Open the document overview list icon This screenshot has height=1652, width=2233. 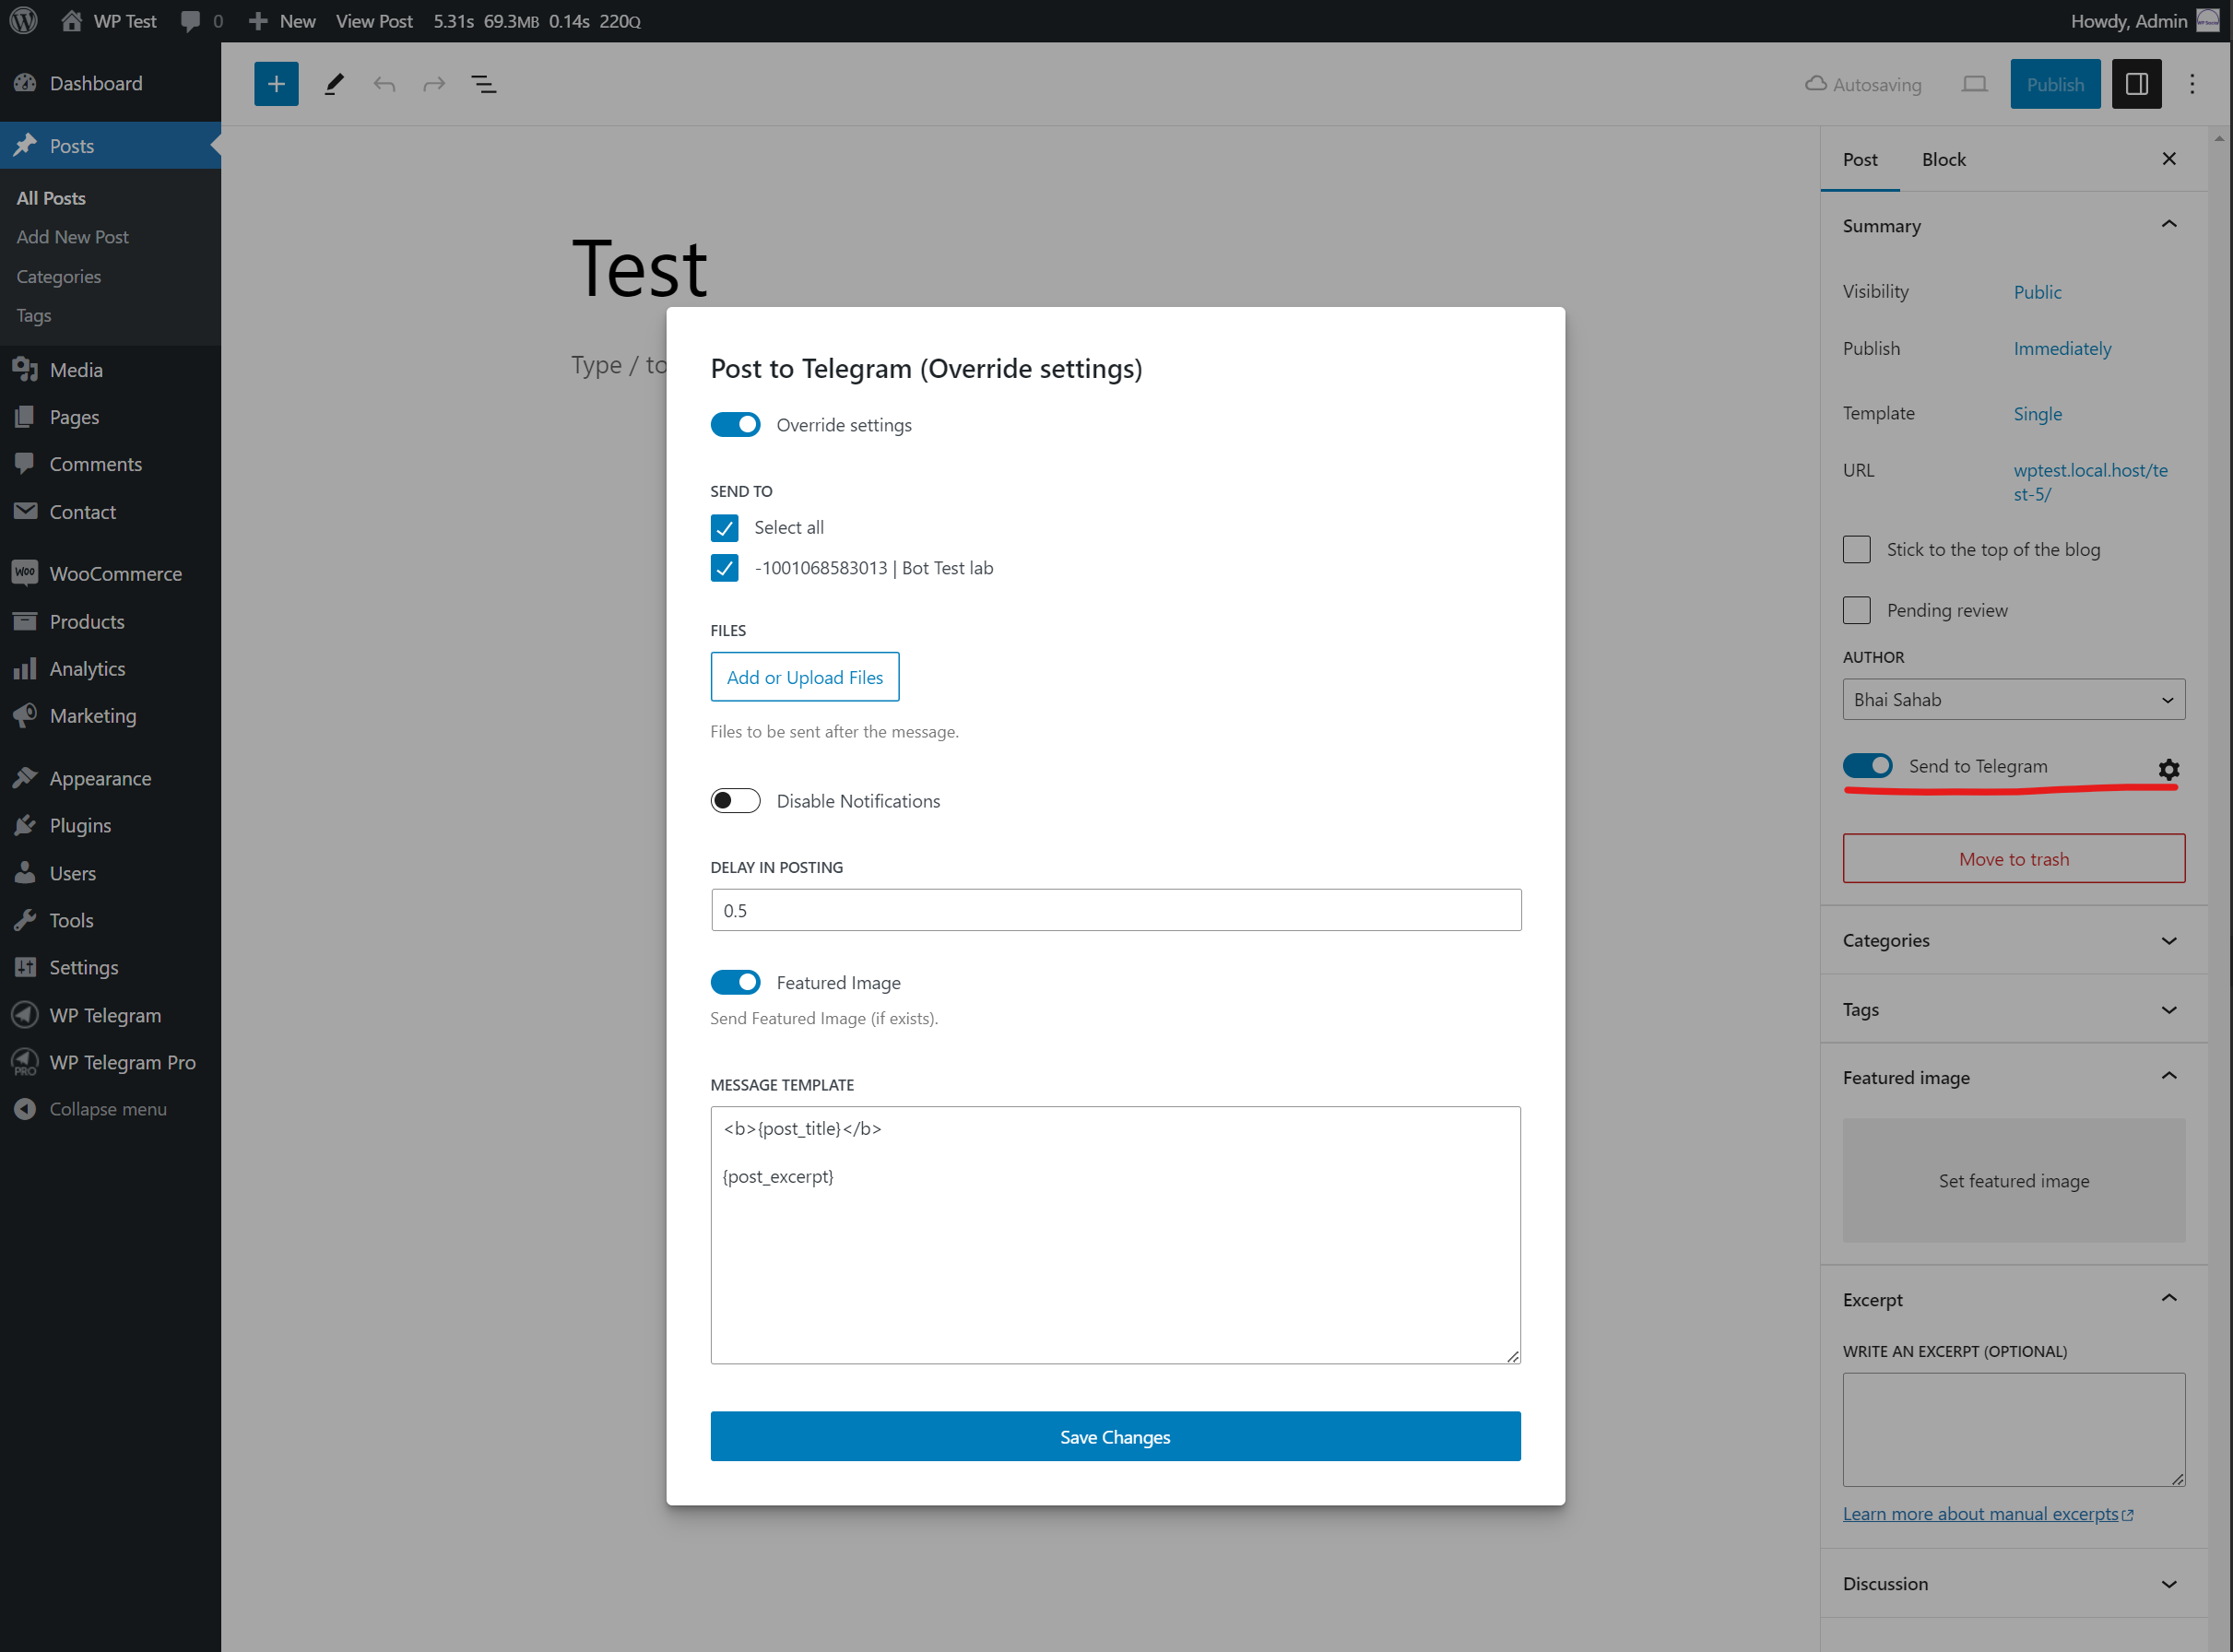[484, 84]
